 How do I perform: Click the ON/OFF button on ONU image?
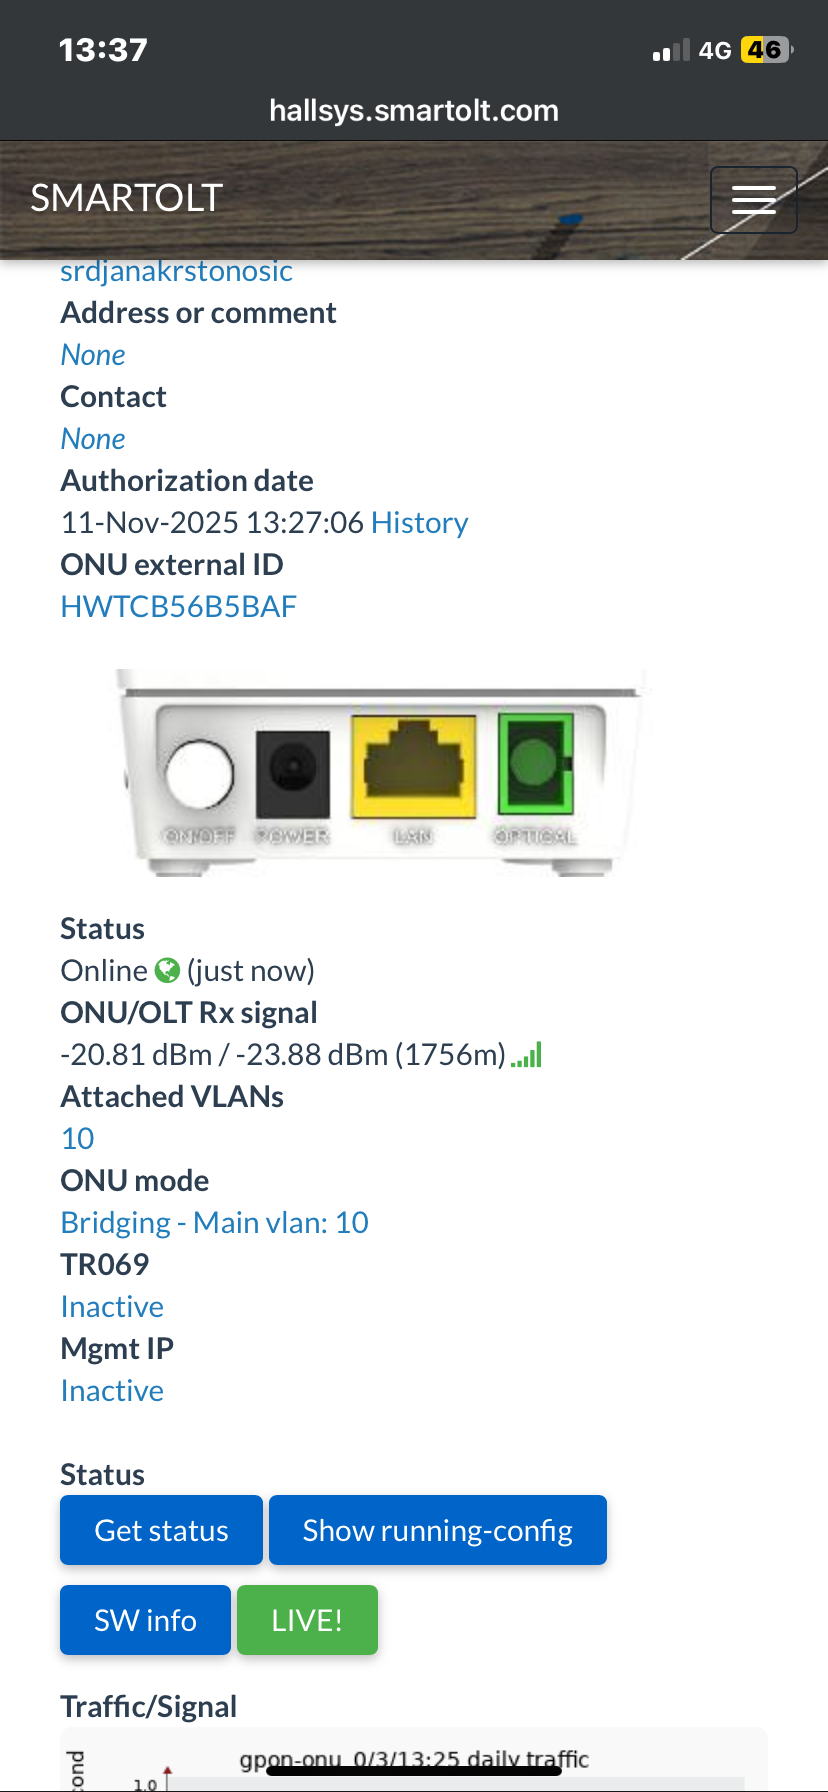(199, 773)
